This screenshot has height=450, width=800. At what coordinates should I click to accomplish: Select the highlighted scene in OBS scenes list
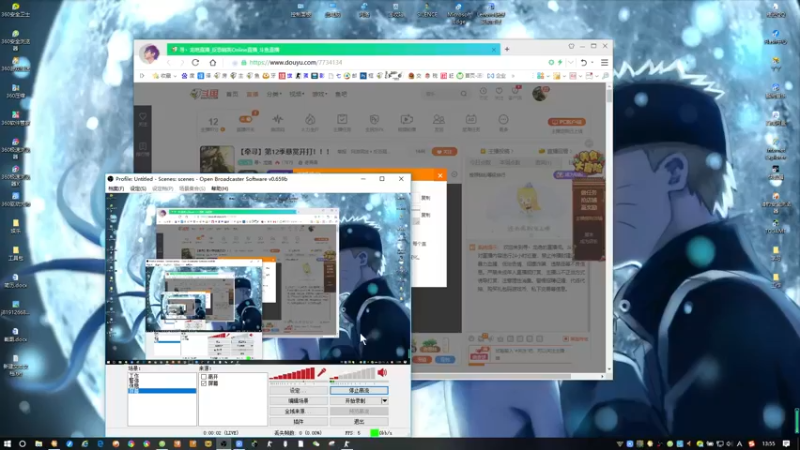coord(162,391)
